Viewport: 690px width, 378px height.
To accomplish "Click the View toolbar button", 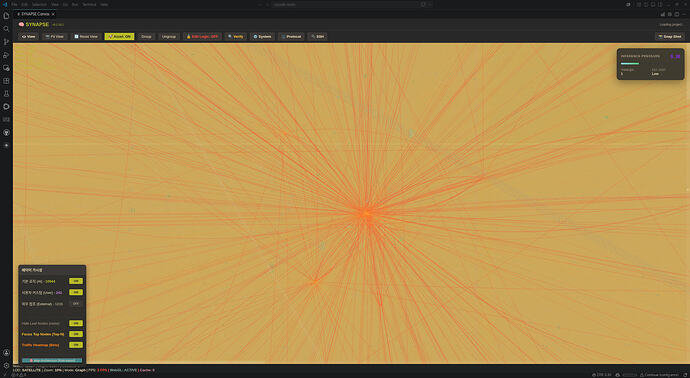I will click(29, 37).
